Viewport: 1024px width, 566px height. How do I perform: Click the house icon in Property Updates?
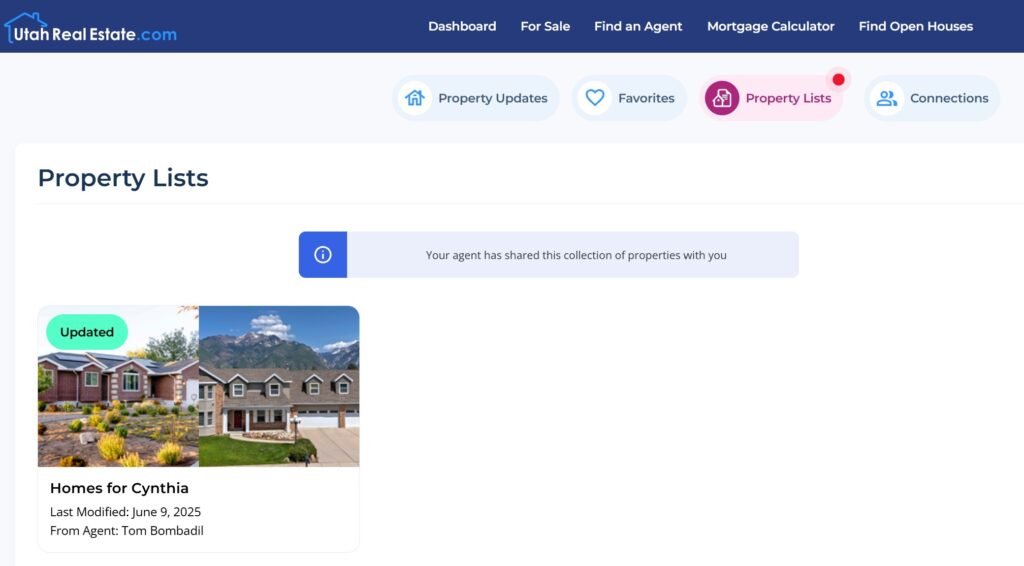[x=415, y=98]
